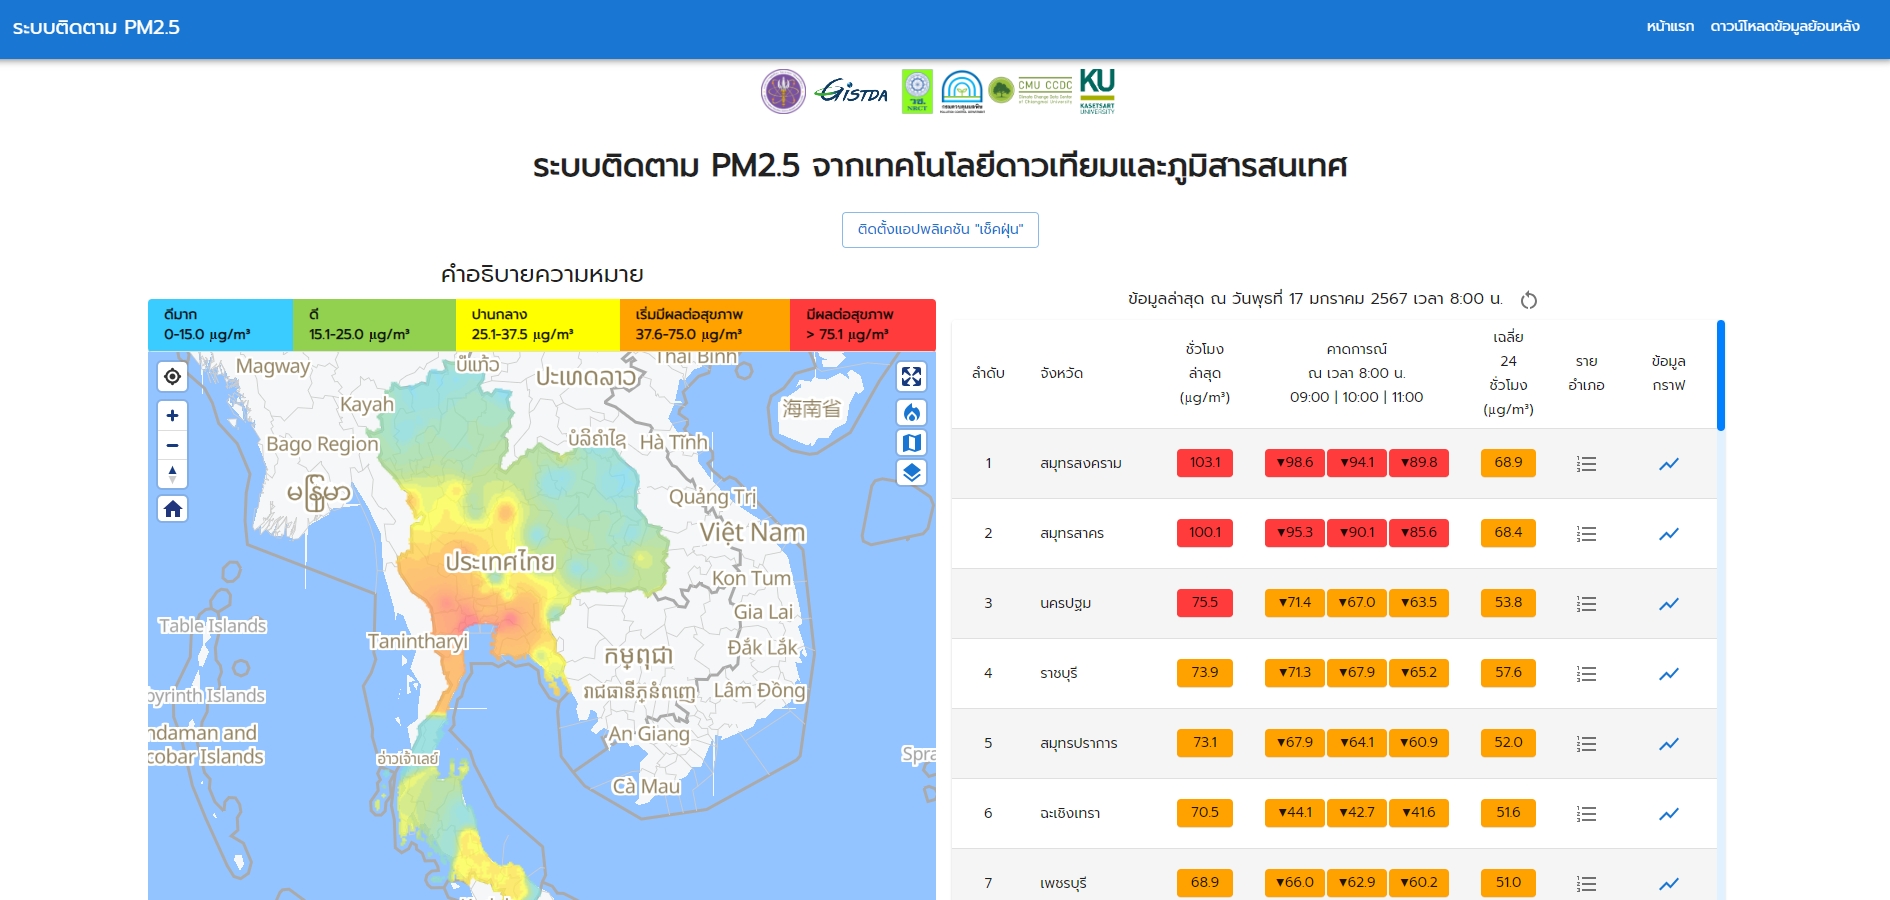Screen dimensions: 1890x900
Task: Open the basemap gallery icon
Action: 911,443
